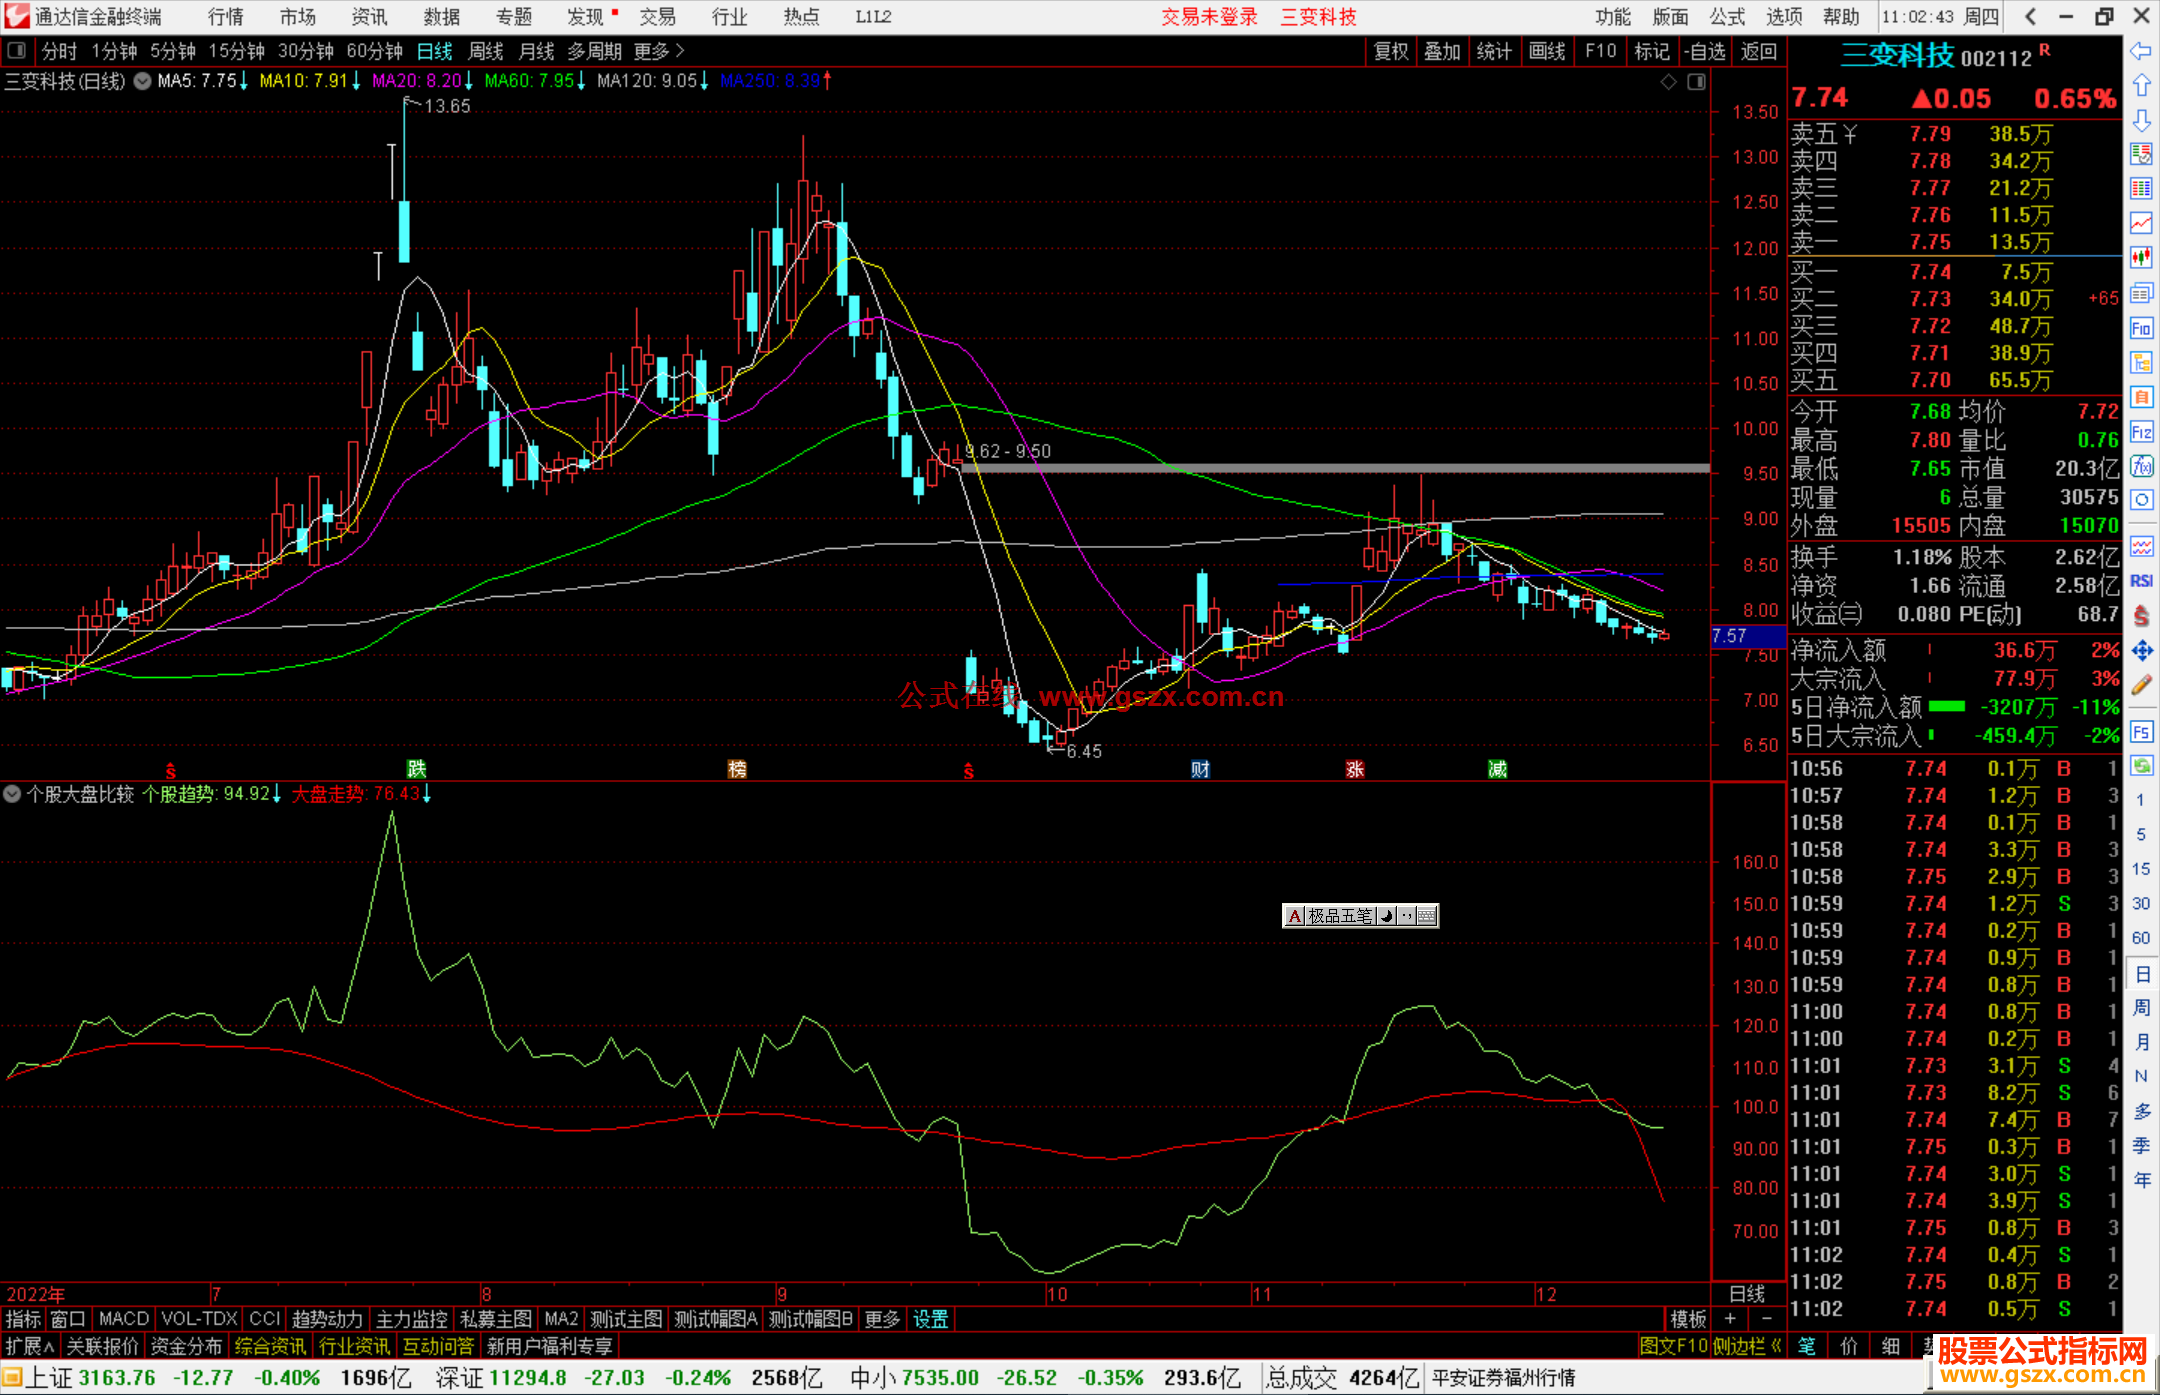This screenshot has width=2160, height=1395.
Task: Click the back arrow sidebar icon
Action: coord(2141,51)
